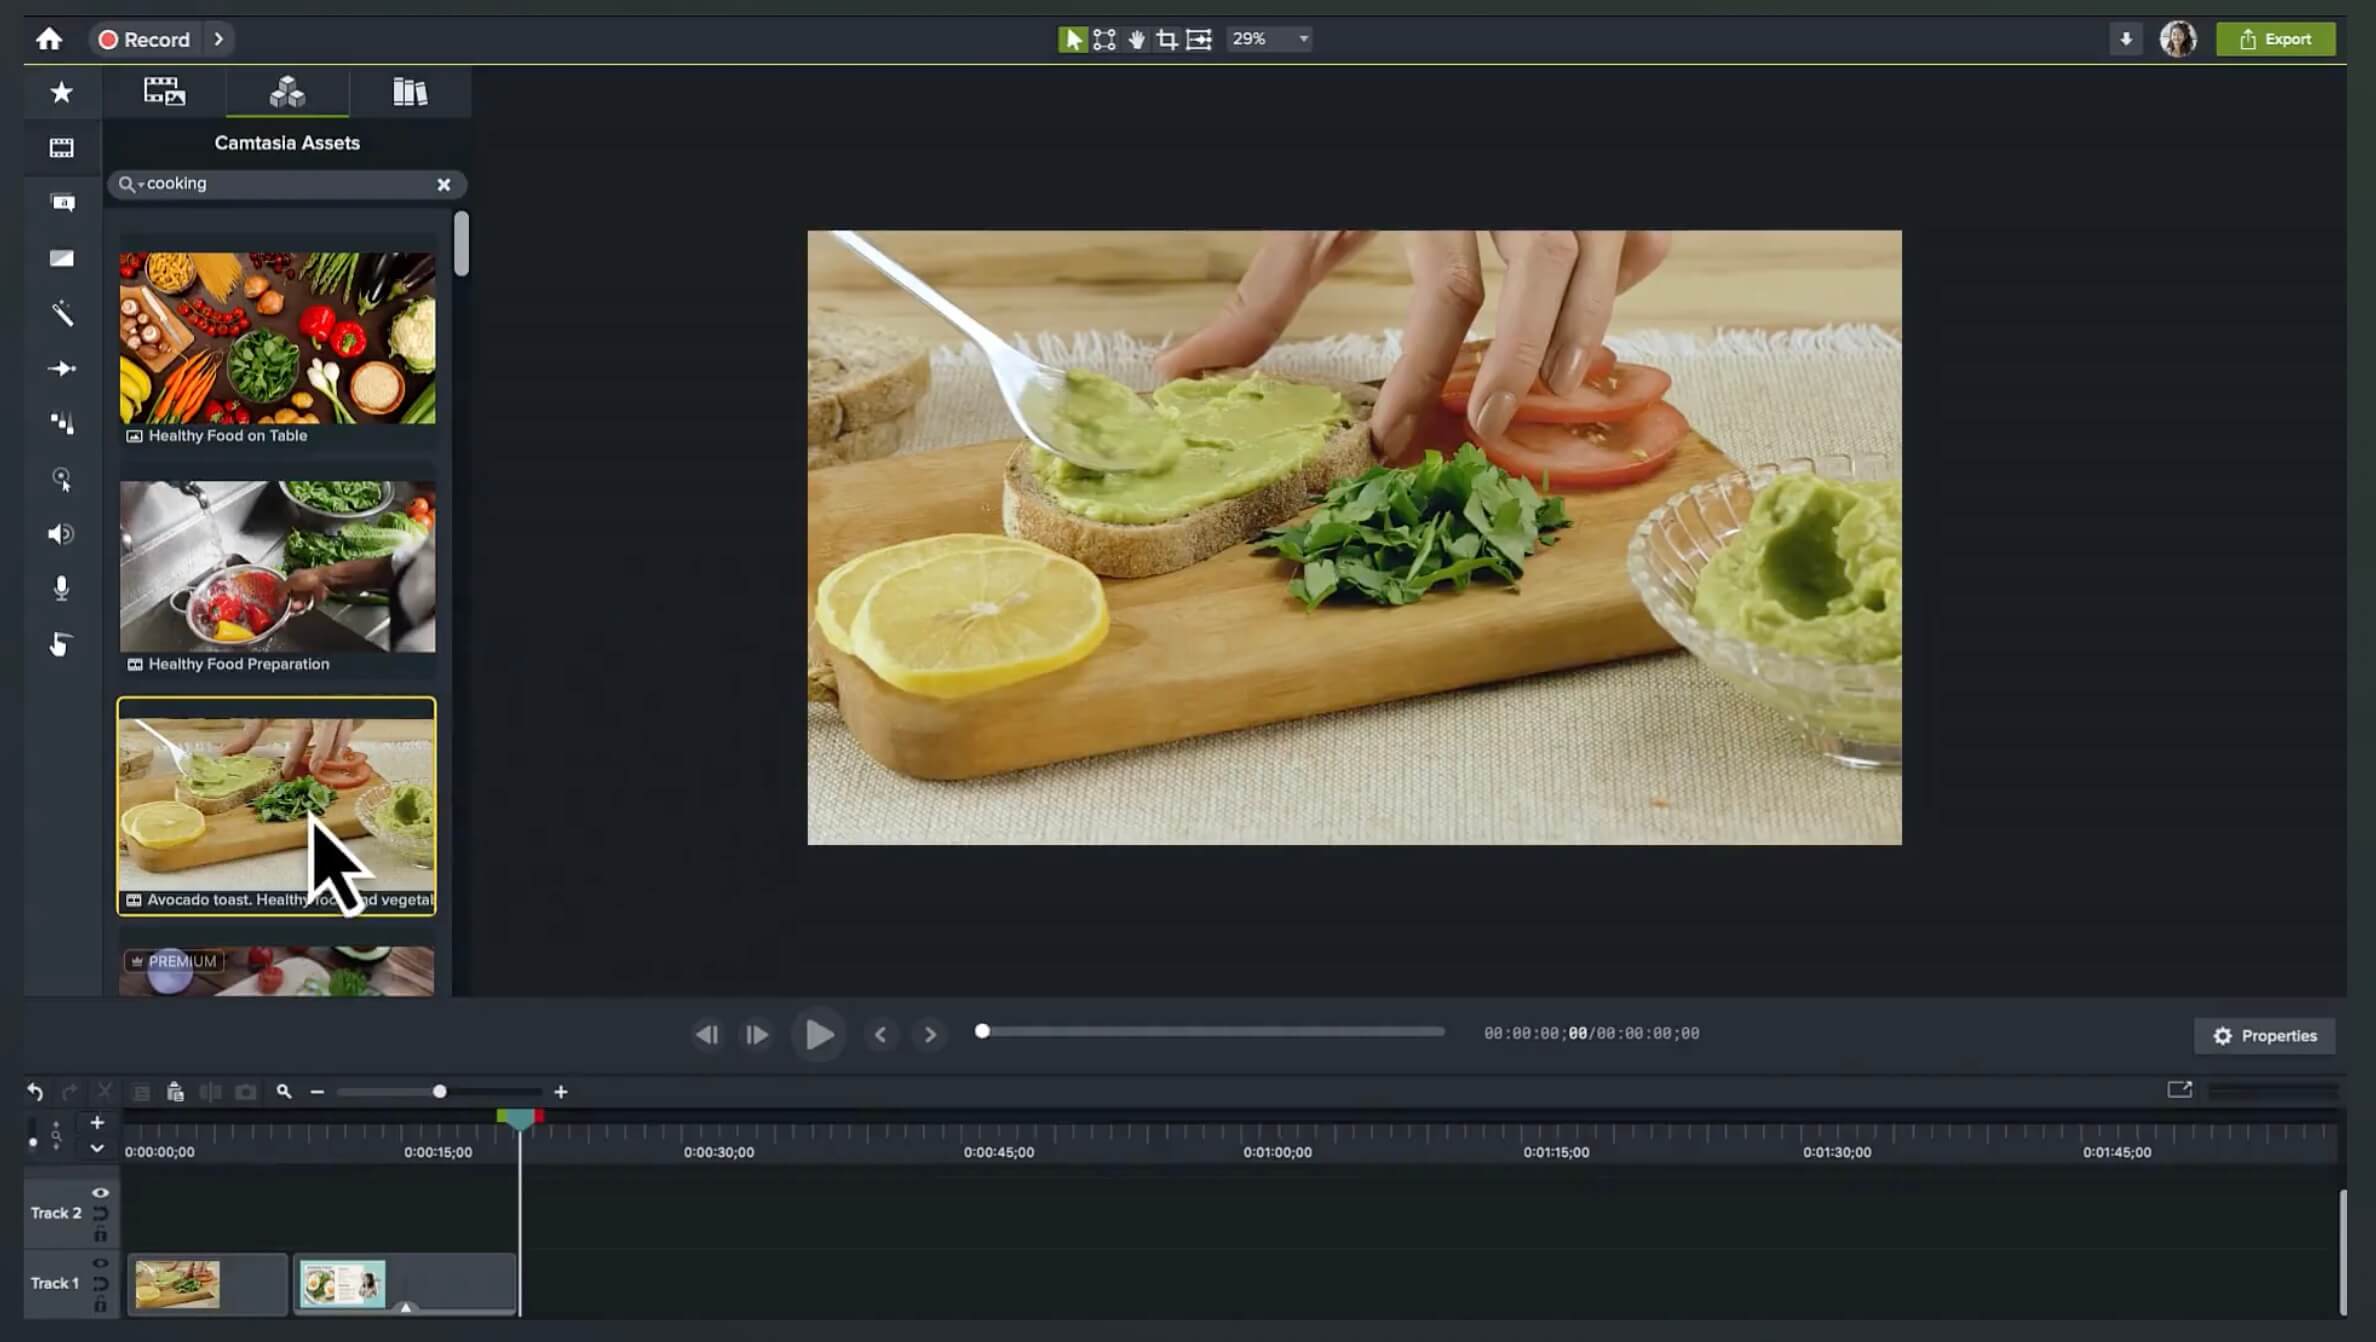The height and width of the screenshot is (1342, 2376).
Task: Click the Annotations panel icon
Action: [x=62, y=202]
